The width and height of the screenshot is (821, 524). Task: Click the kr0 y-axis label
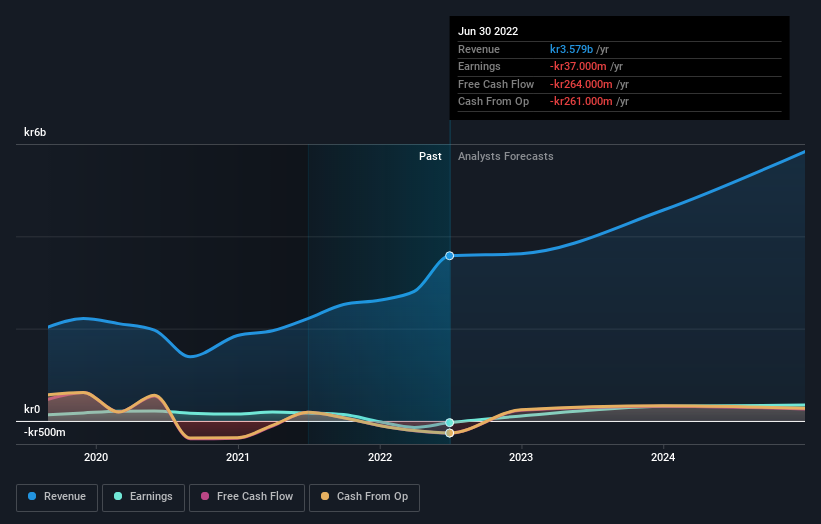click(x=32, y=409)
